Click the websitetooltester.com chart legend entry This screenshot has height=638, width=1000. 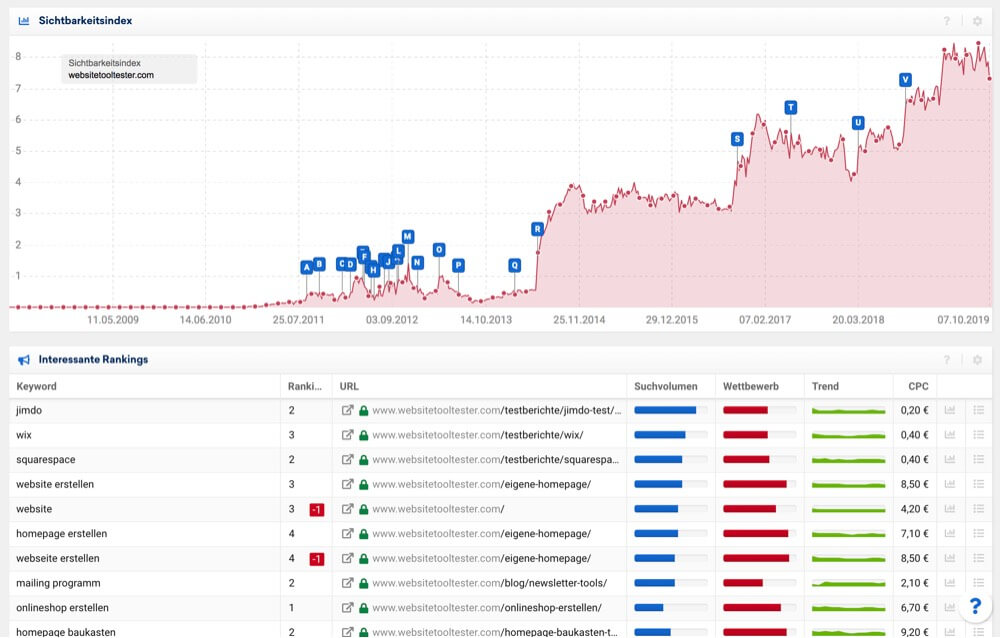tap(111, 75)
